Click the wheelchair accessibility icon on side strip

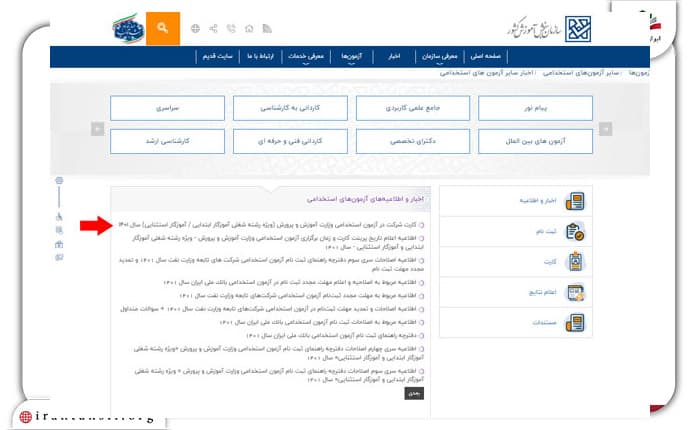[59, 217]
